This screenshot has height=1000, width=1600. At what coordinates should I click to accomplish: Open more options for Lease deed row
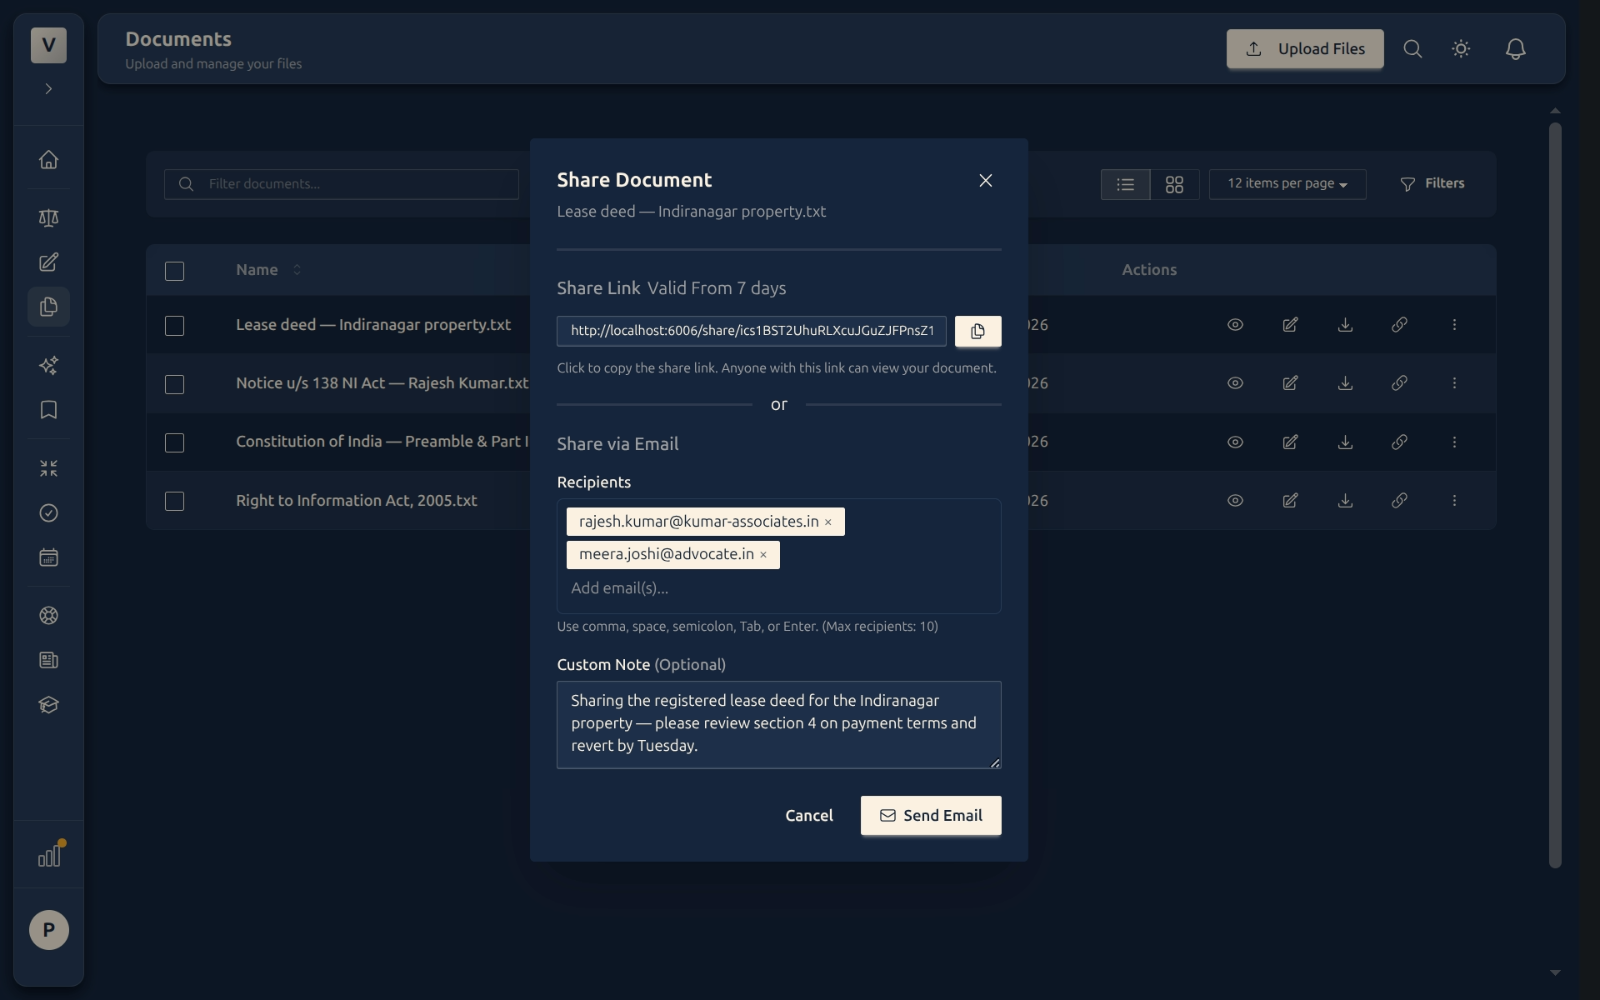tap(1454, 325)
